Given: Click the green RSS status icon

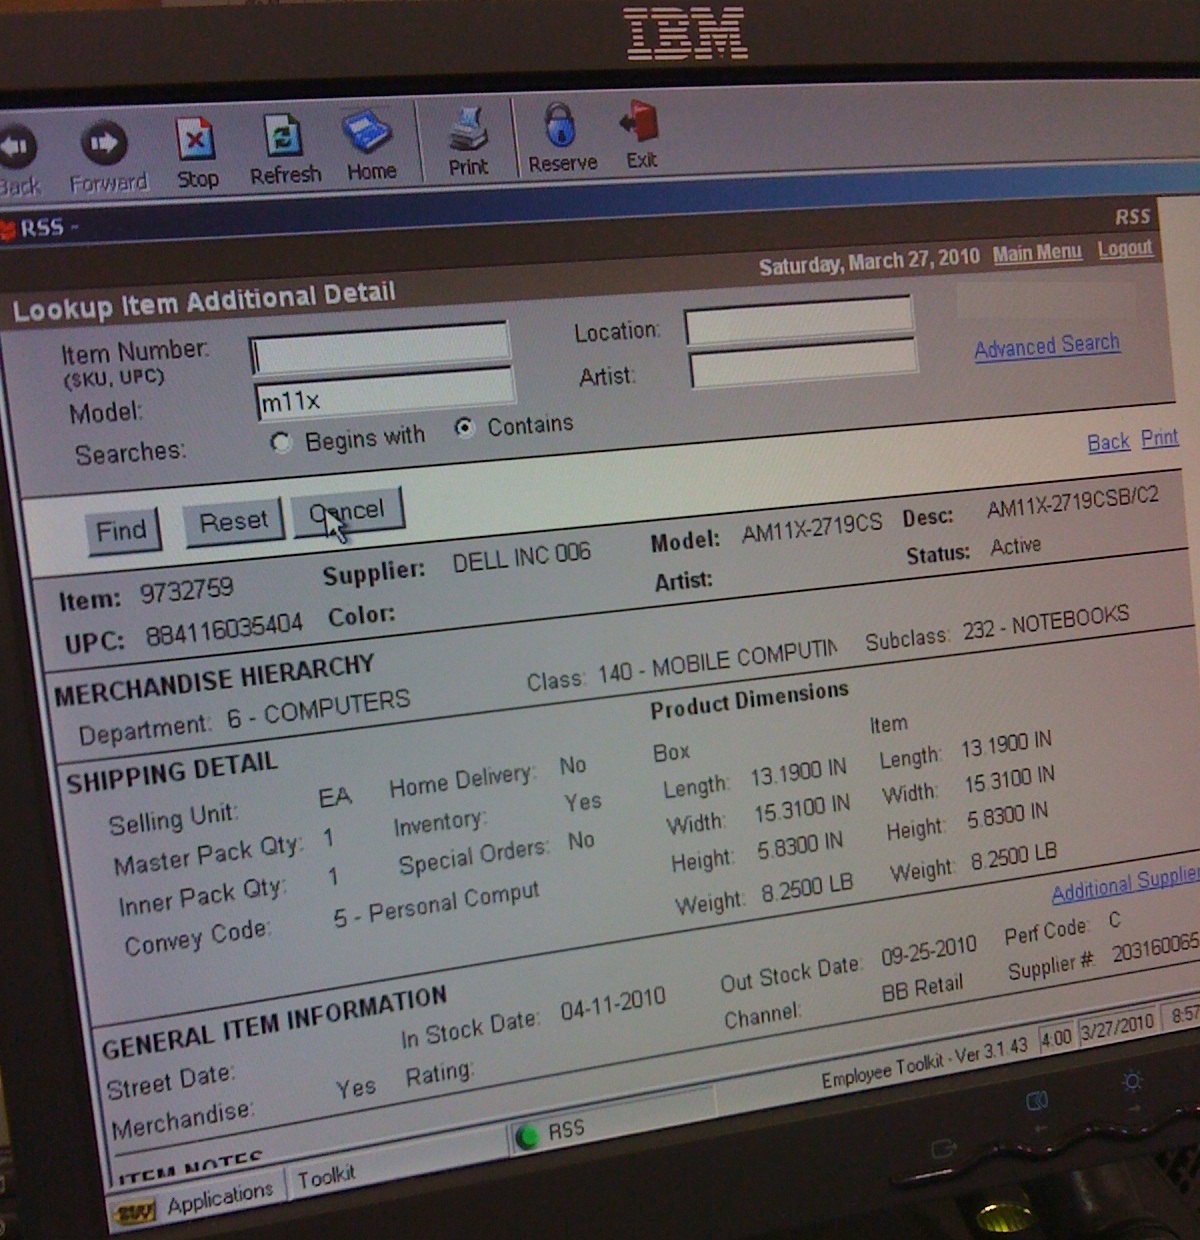Looking at the screenshot, I should point(526,1138).
